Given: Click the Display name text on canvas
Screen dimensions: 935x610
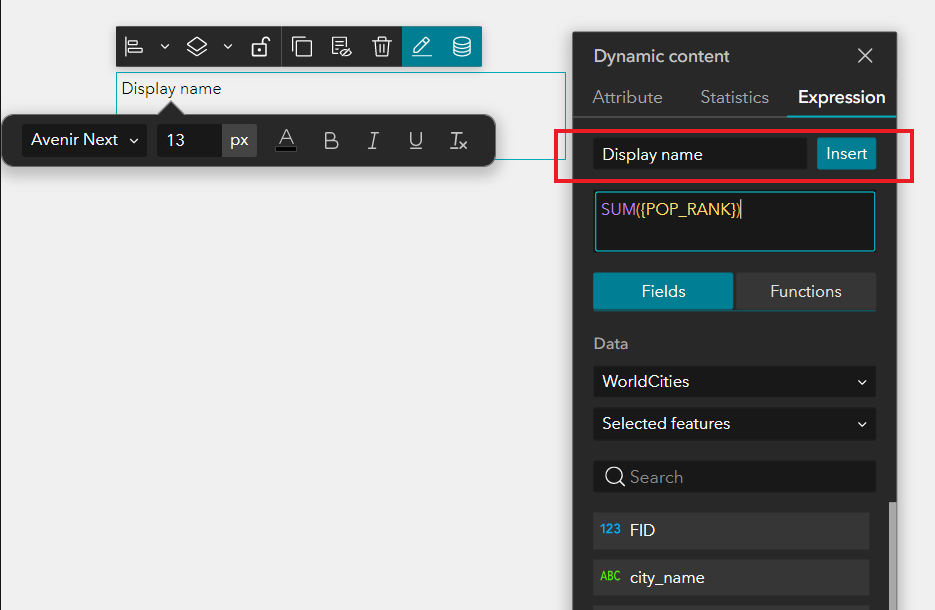Looking at the screenshot, I should [x=171, y=89].
